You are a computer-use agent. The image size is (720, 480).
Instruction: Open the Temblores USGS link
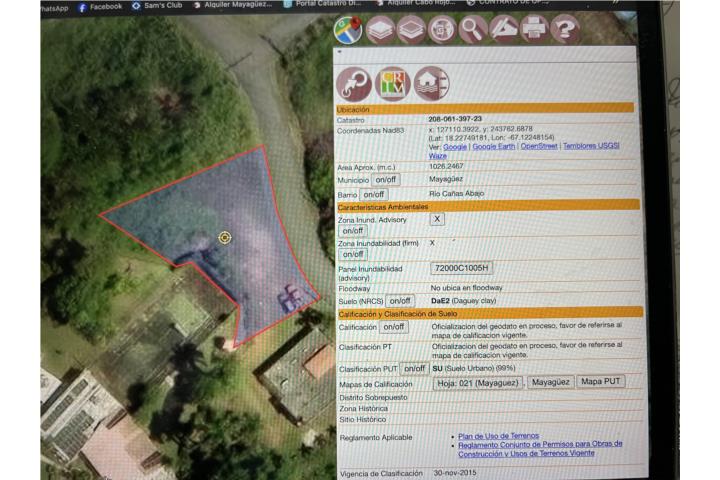tap(591, 146)
